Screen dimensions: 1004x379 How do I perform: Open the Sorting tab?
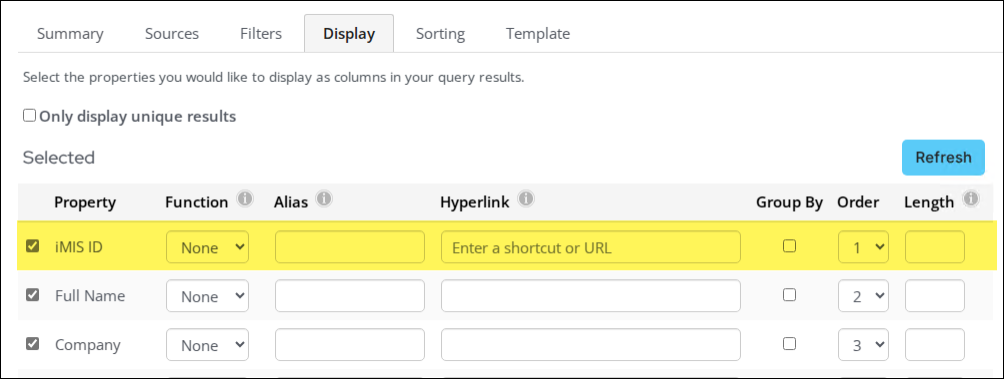[440, 33]
